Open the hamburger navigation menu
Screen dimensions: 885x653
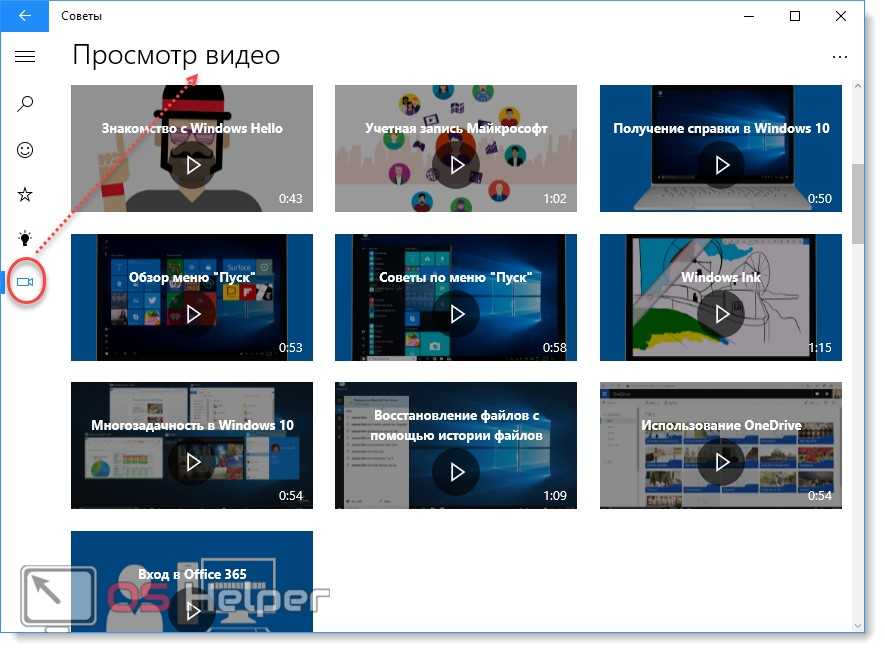(25, 57)
